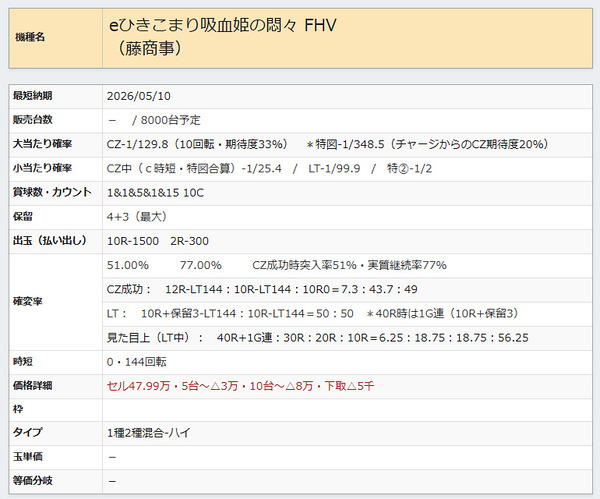
Task: Select the 時短 row label
Action: (23, 361)
